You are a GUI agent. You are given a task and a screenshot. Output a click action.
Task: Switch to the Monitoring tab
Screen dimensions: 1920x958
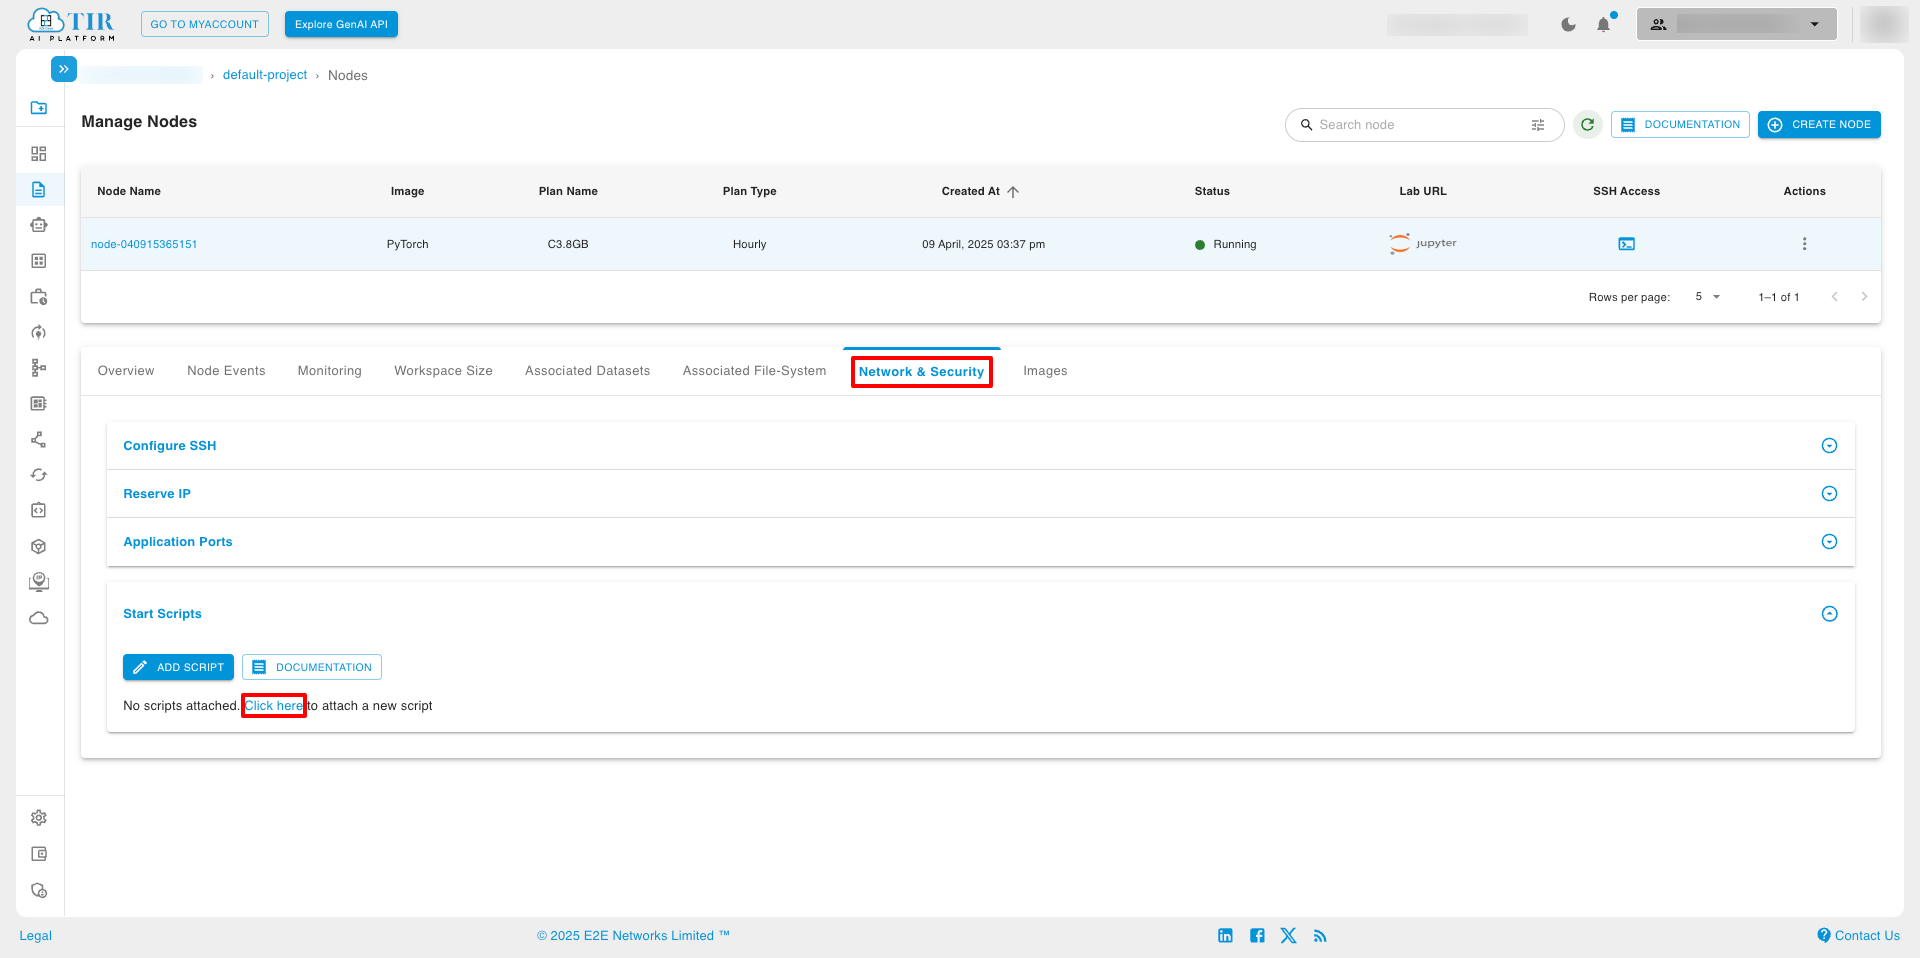click(x=330, y=371)
